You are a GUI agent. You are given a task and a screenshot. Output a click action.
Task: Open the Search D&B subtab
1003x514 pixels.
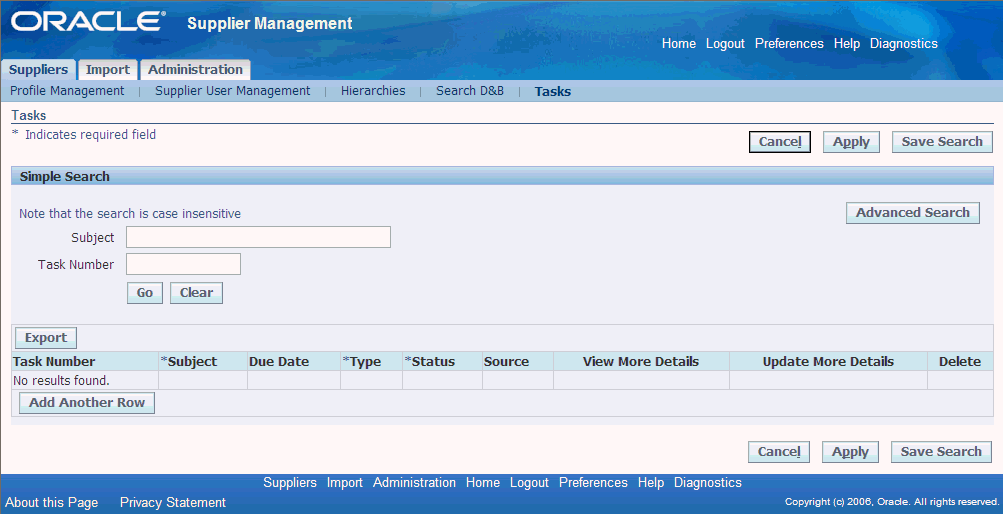470,91
